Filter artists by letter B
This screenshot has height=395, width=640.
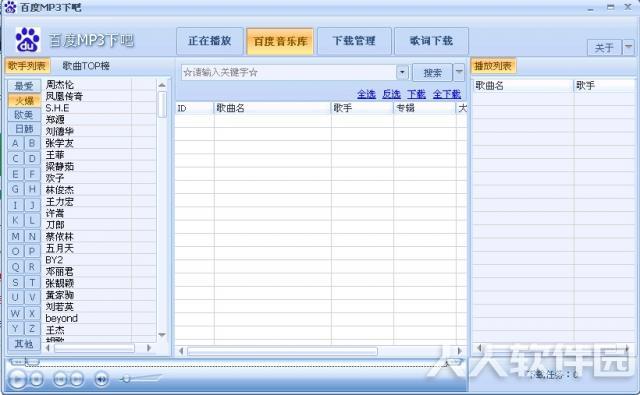coord(32,143)
